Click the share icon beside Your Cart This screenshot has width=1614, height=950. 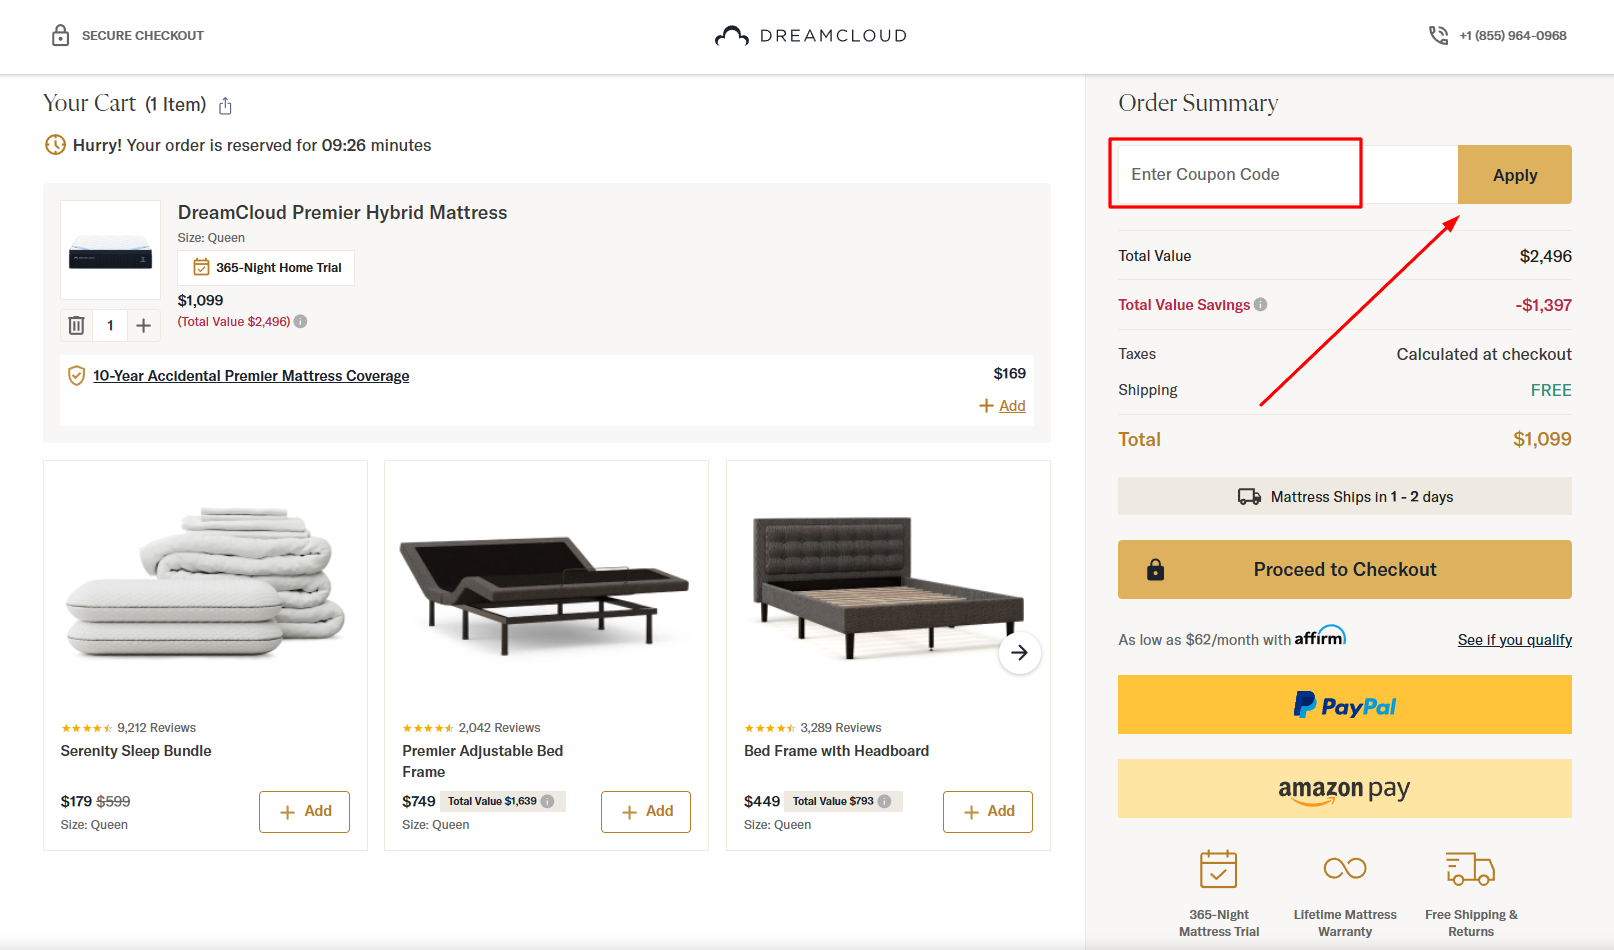tap(225, 104)
